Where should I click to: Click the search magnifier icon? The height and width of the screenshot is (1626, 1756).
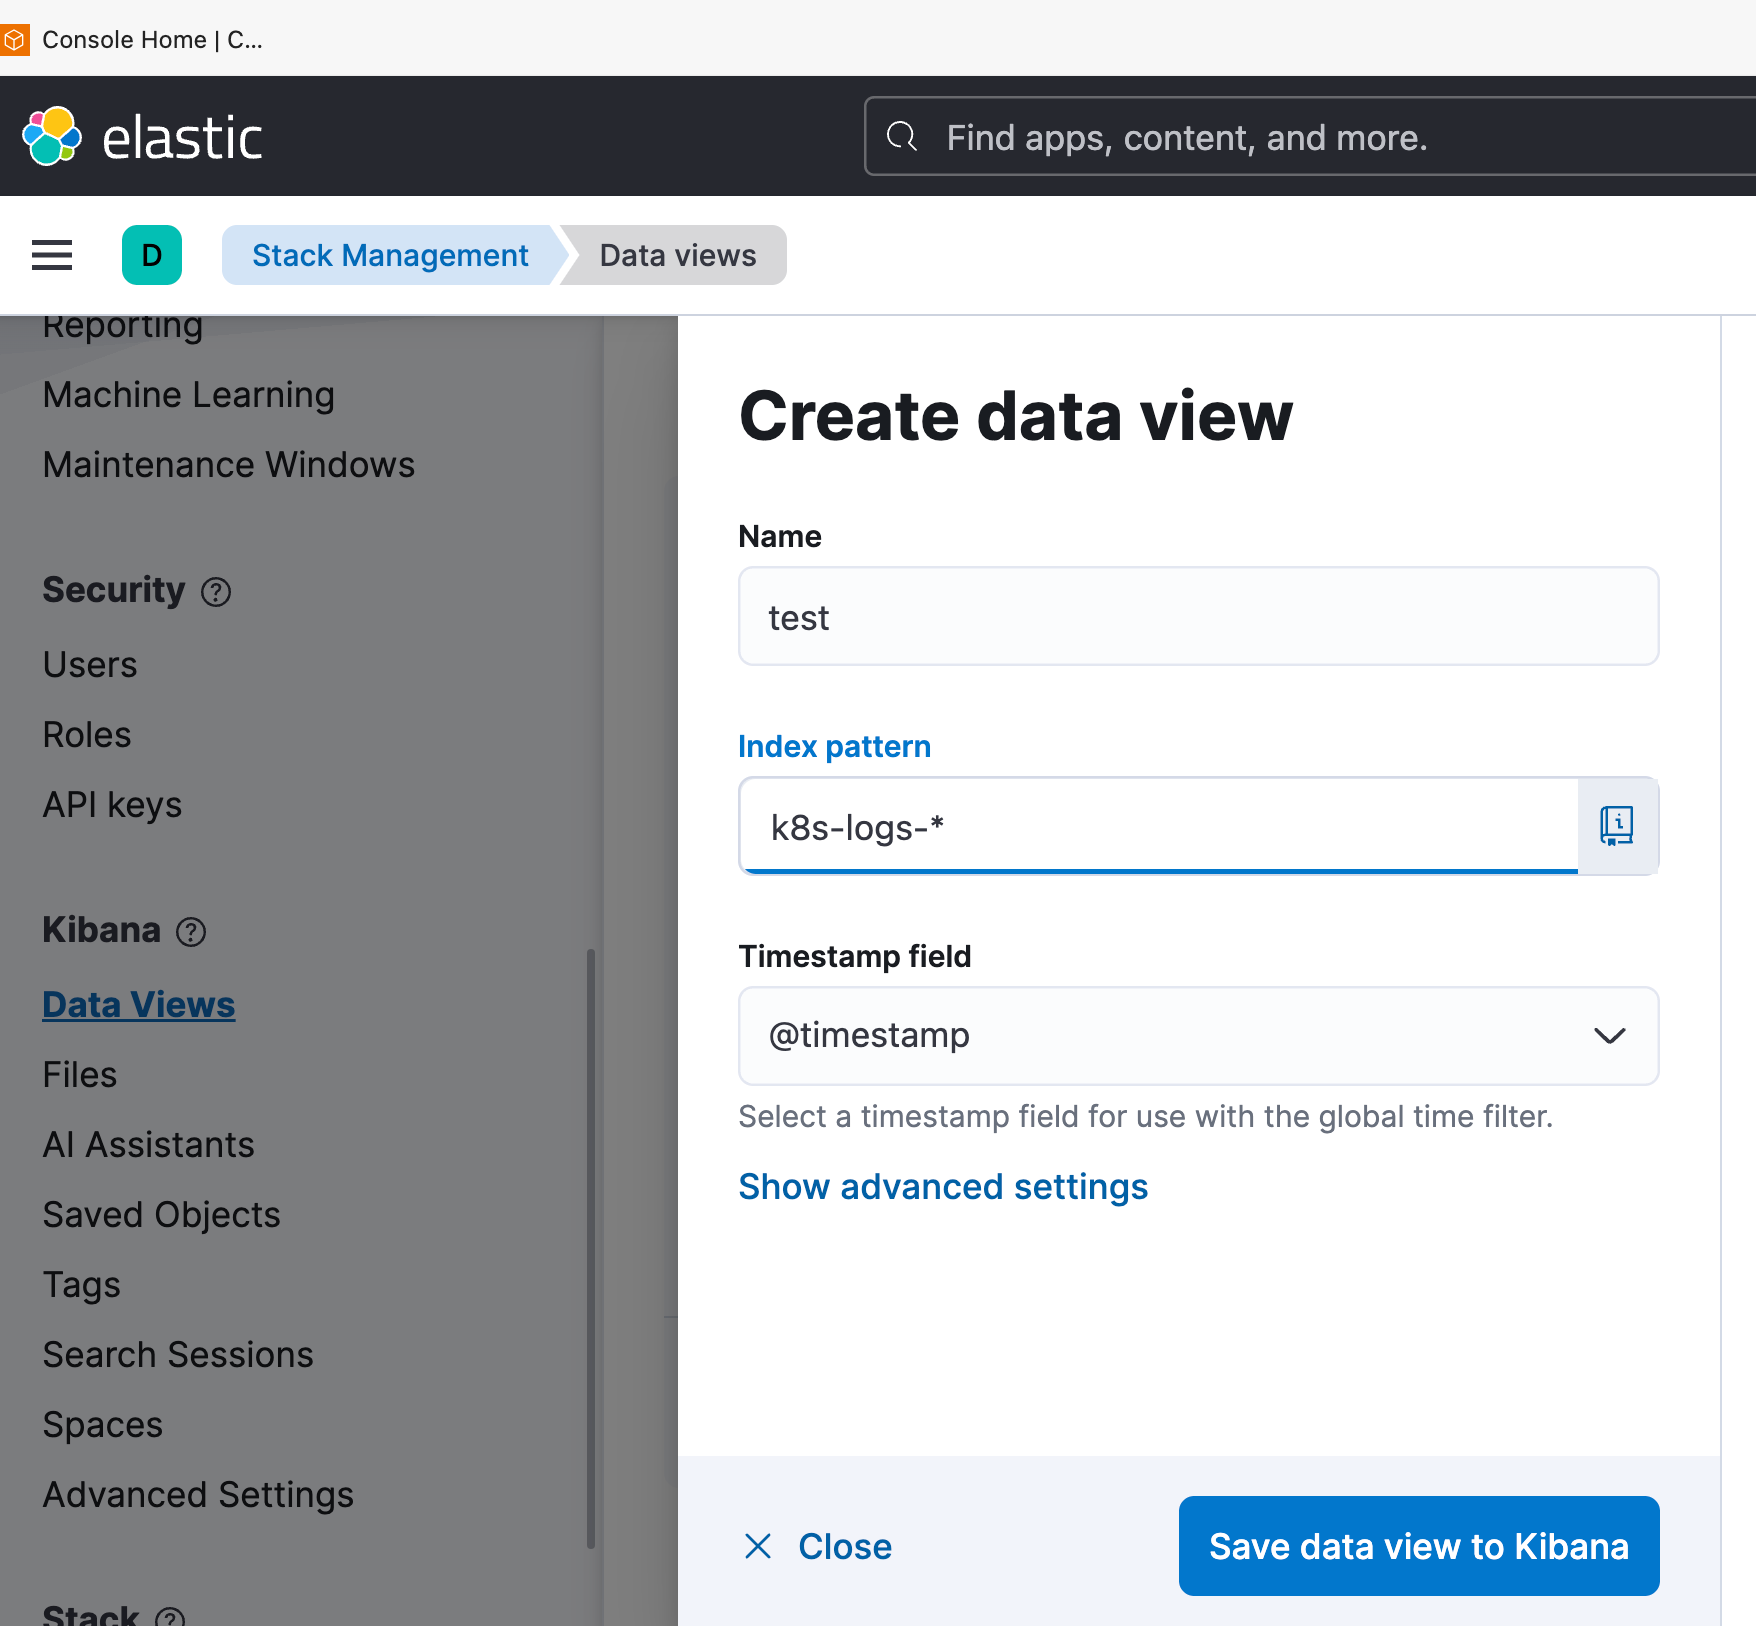(x=902, y=136)
